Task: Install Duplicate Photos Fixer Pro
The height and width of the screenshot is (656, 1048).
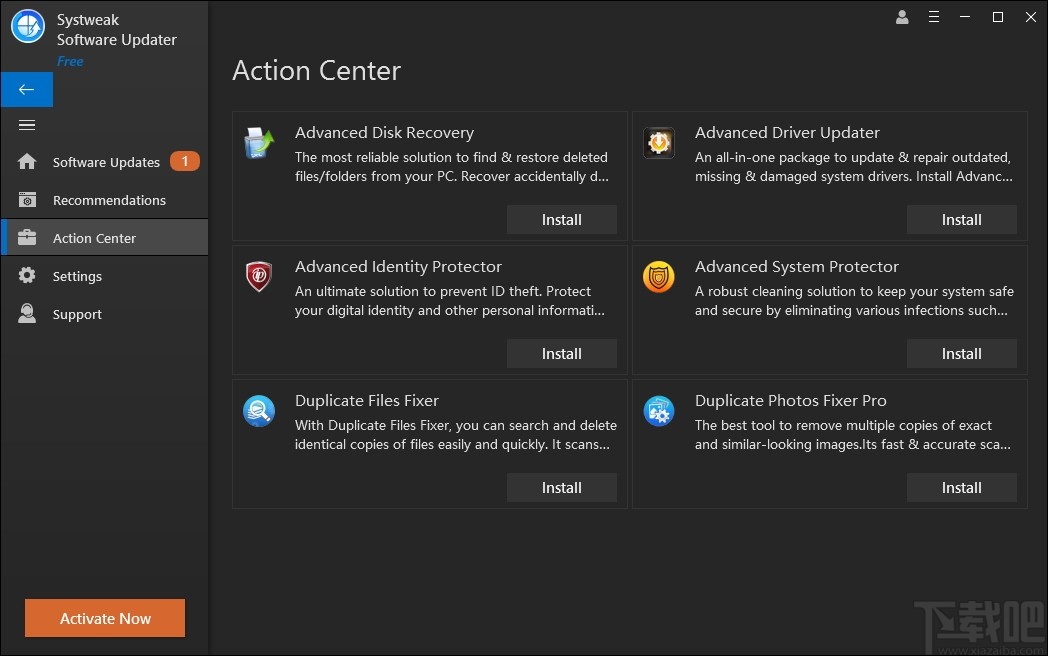Action: (962, 487)
